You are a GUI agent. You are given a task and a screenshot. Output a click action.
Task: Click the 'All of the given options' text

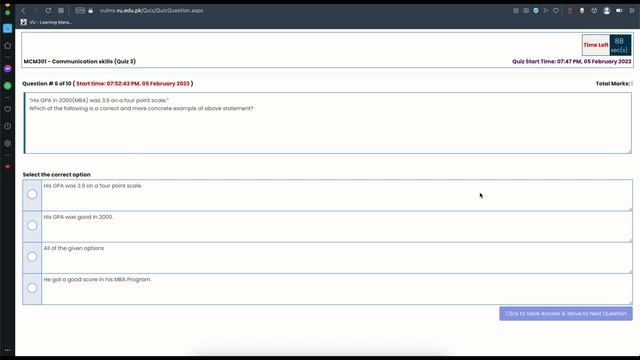(x=74, y=248)
